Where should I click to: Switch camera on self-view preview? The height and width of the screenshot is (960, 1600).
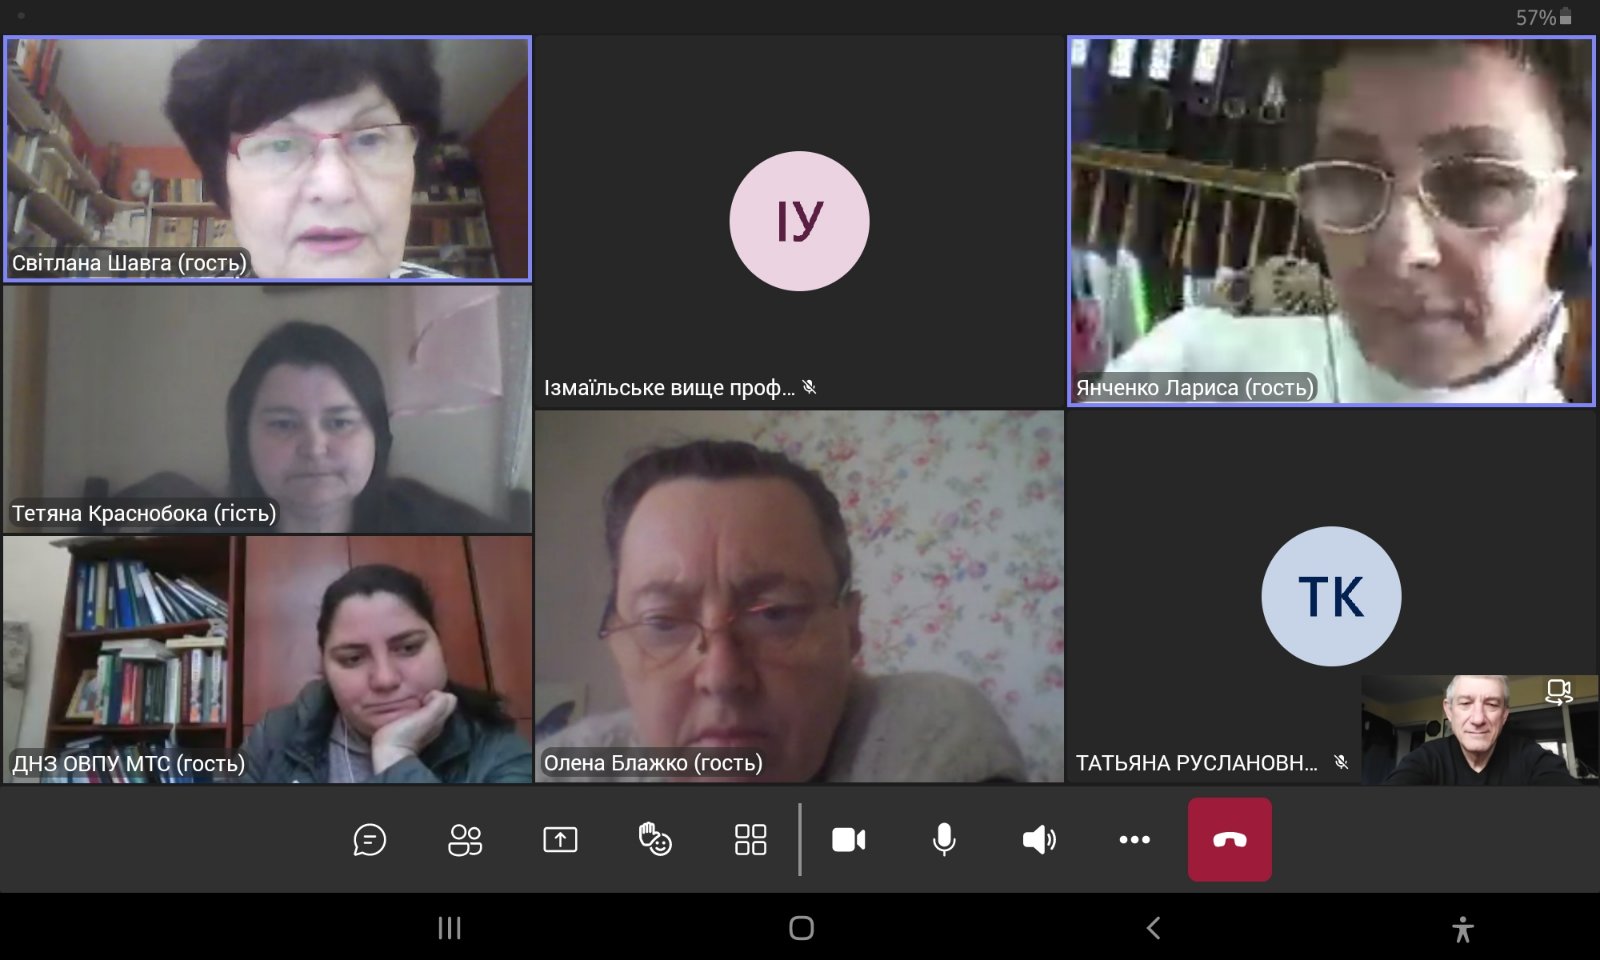point(1558,692)
